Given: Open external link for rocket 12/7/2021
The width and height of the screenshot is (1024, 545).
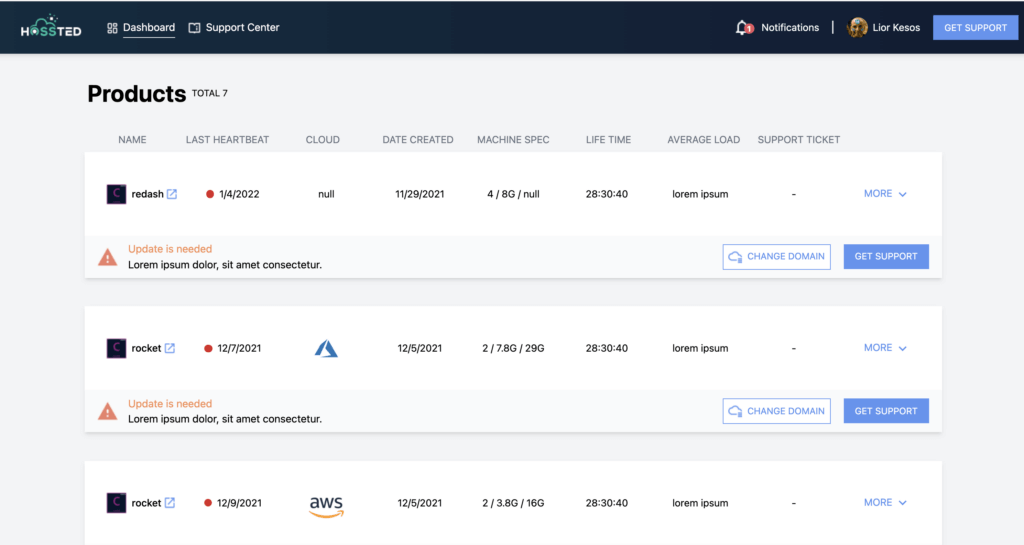Looking at the screenshot, I should pyautogui.click(x=170, y=348).
